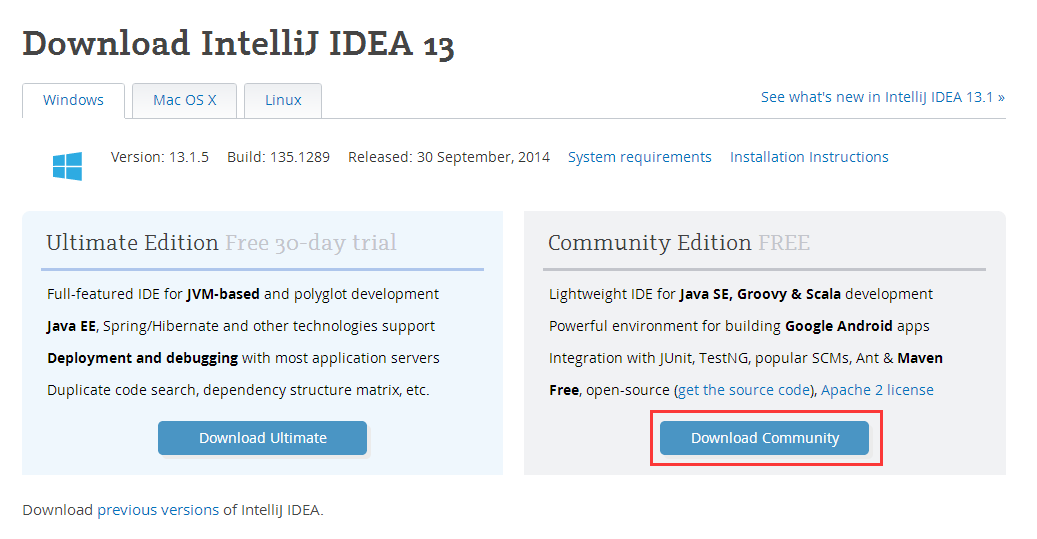Open the Linux tab
Image resolution: width=1037 pixels, height=539 pixels.
tap(283, 100)
